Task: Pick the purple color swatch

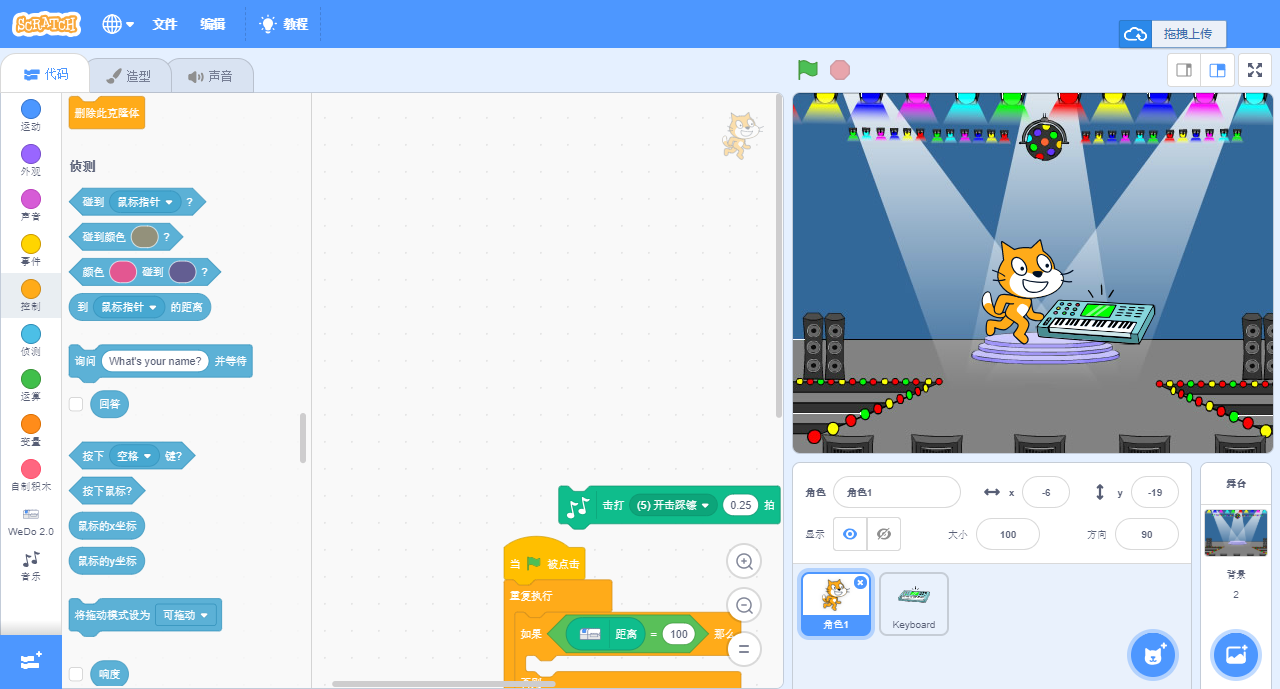Action: (x=182, y=272)
